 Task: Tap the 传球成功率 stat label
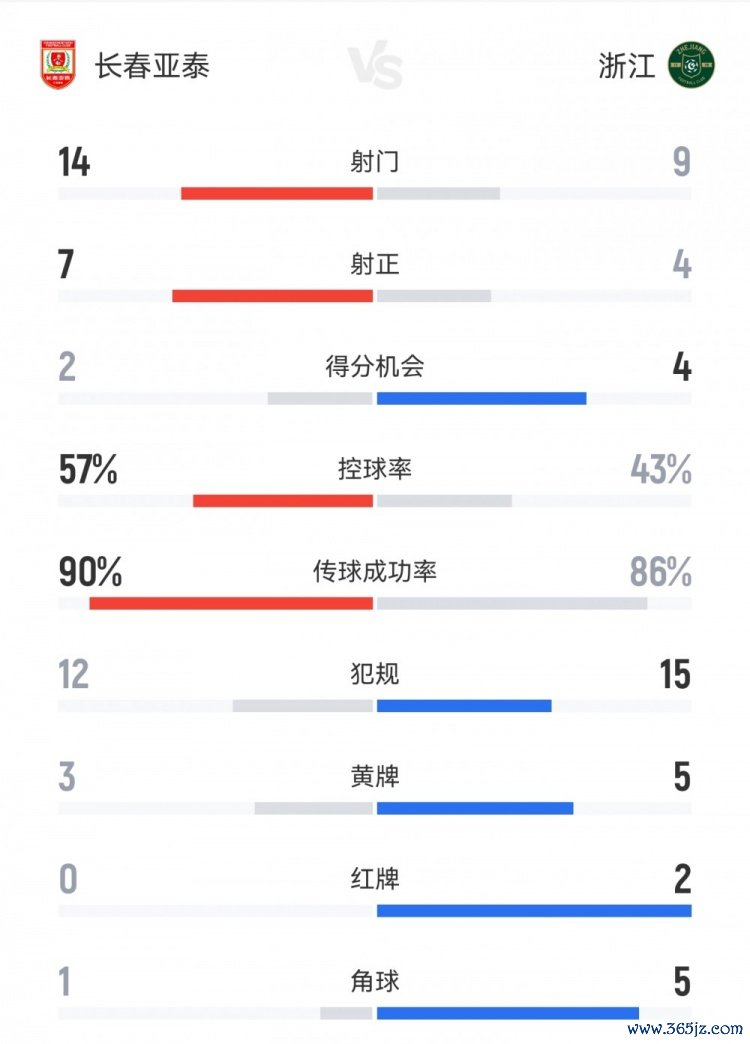[x=375, y=572]
